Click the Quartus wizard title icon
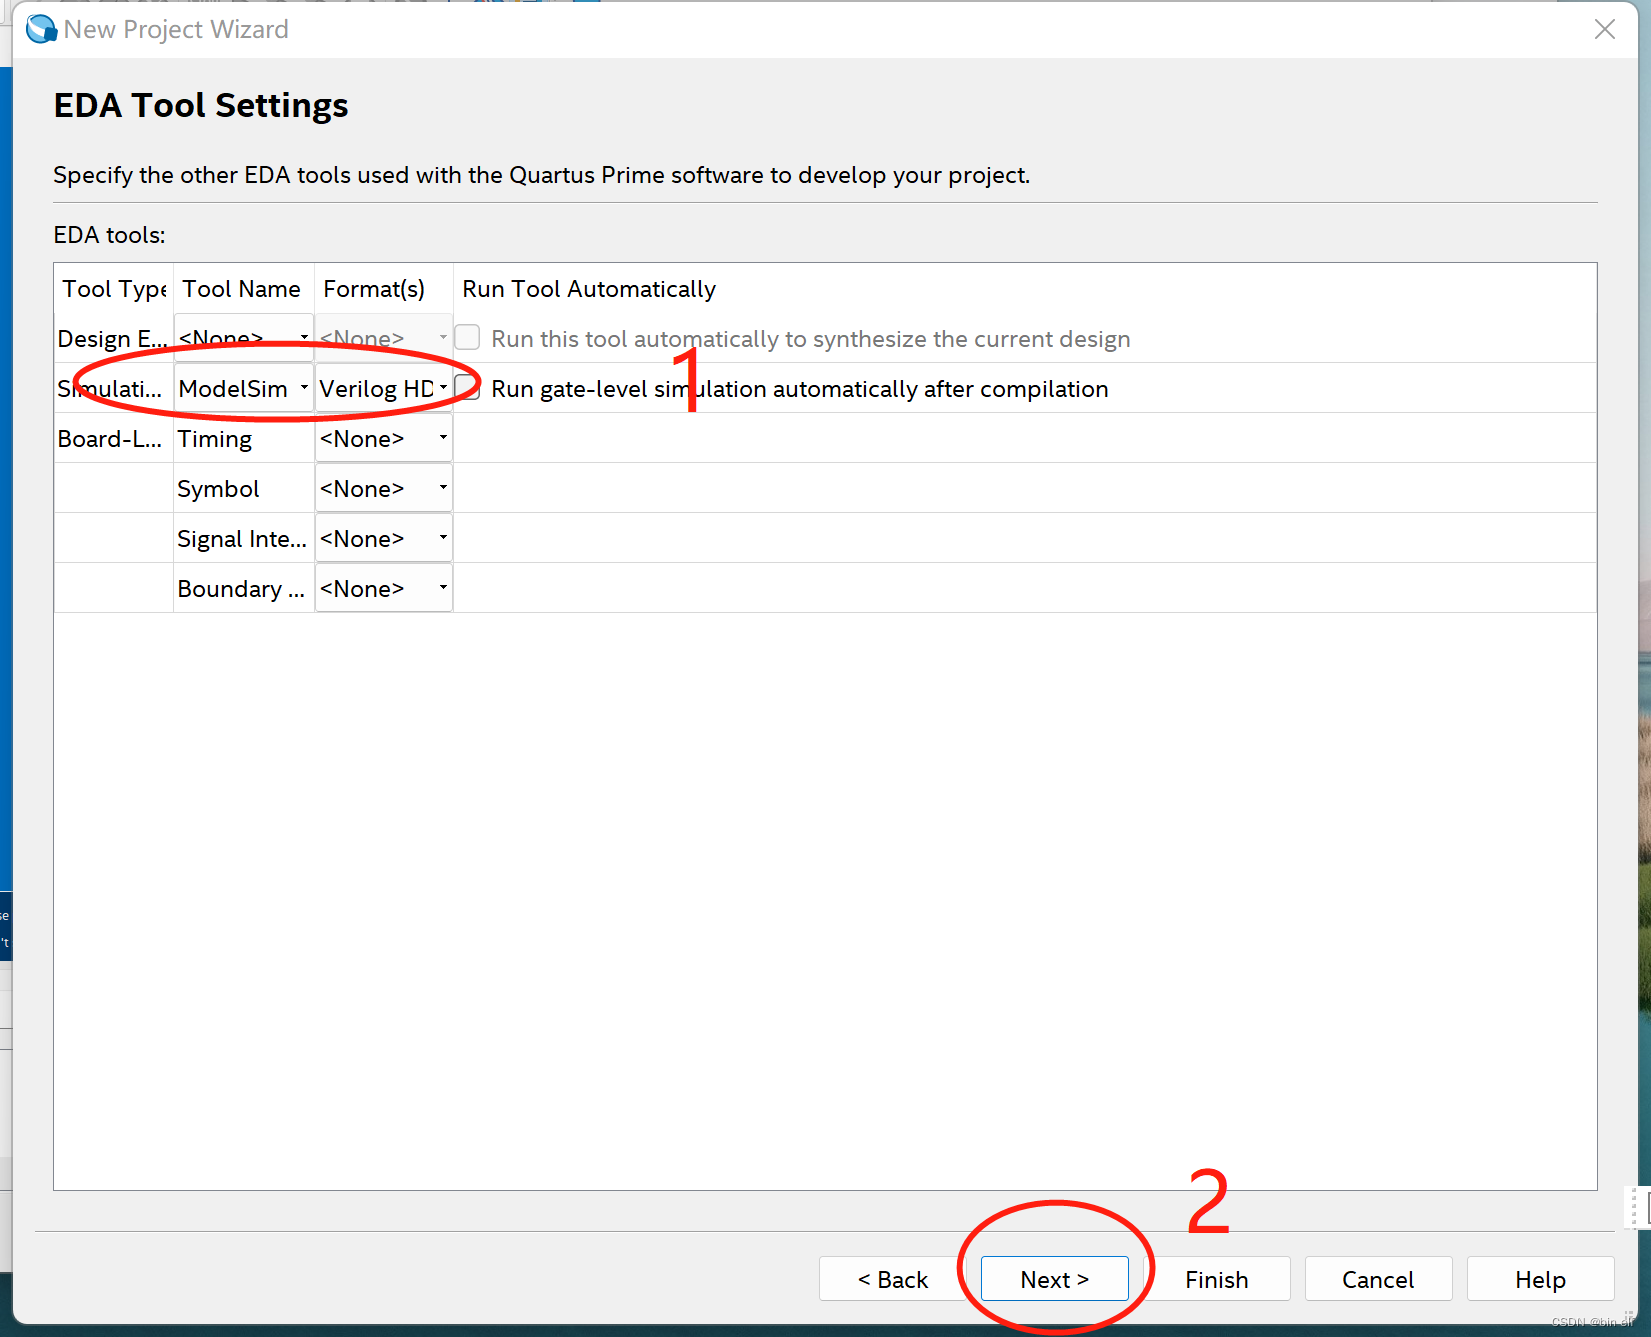Viewport: 1651px width, 1337px height. coord(41,29)
